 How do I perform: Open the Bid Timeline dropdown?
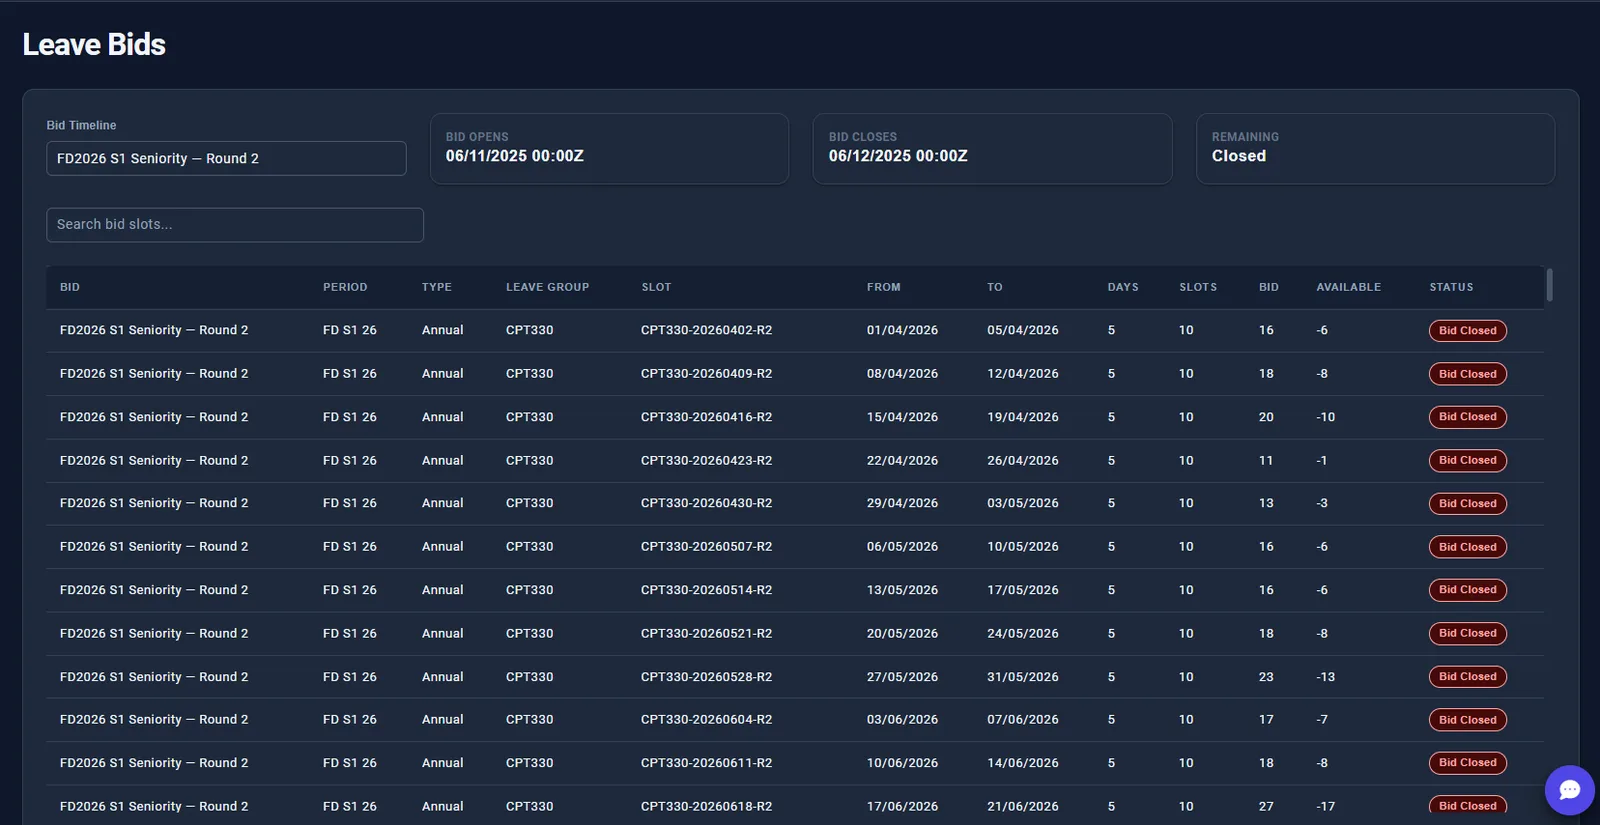pos(226,158)
